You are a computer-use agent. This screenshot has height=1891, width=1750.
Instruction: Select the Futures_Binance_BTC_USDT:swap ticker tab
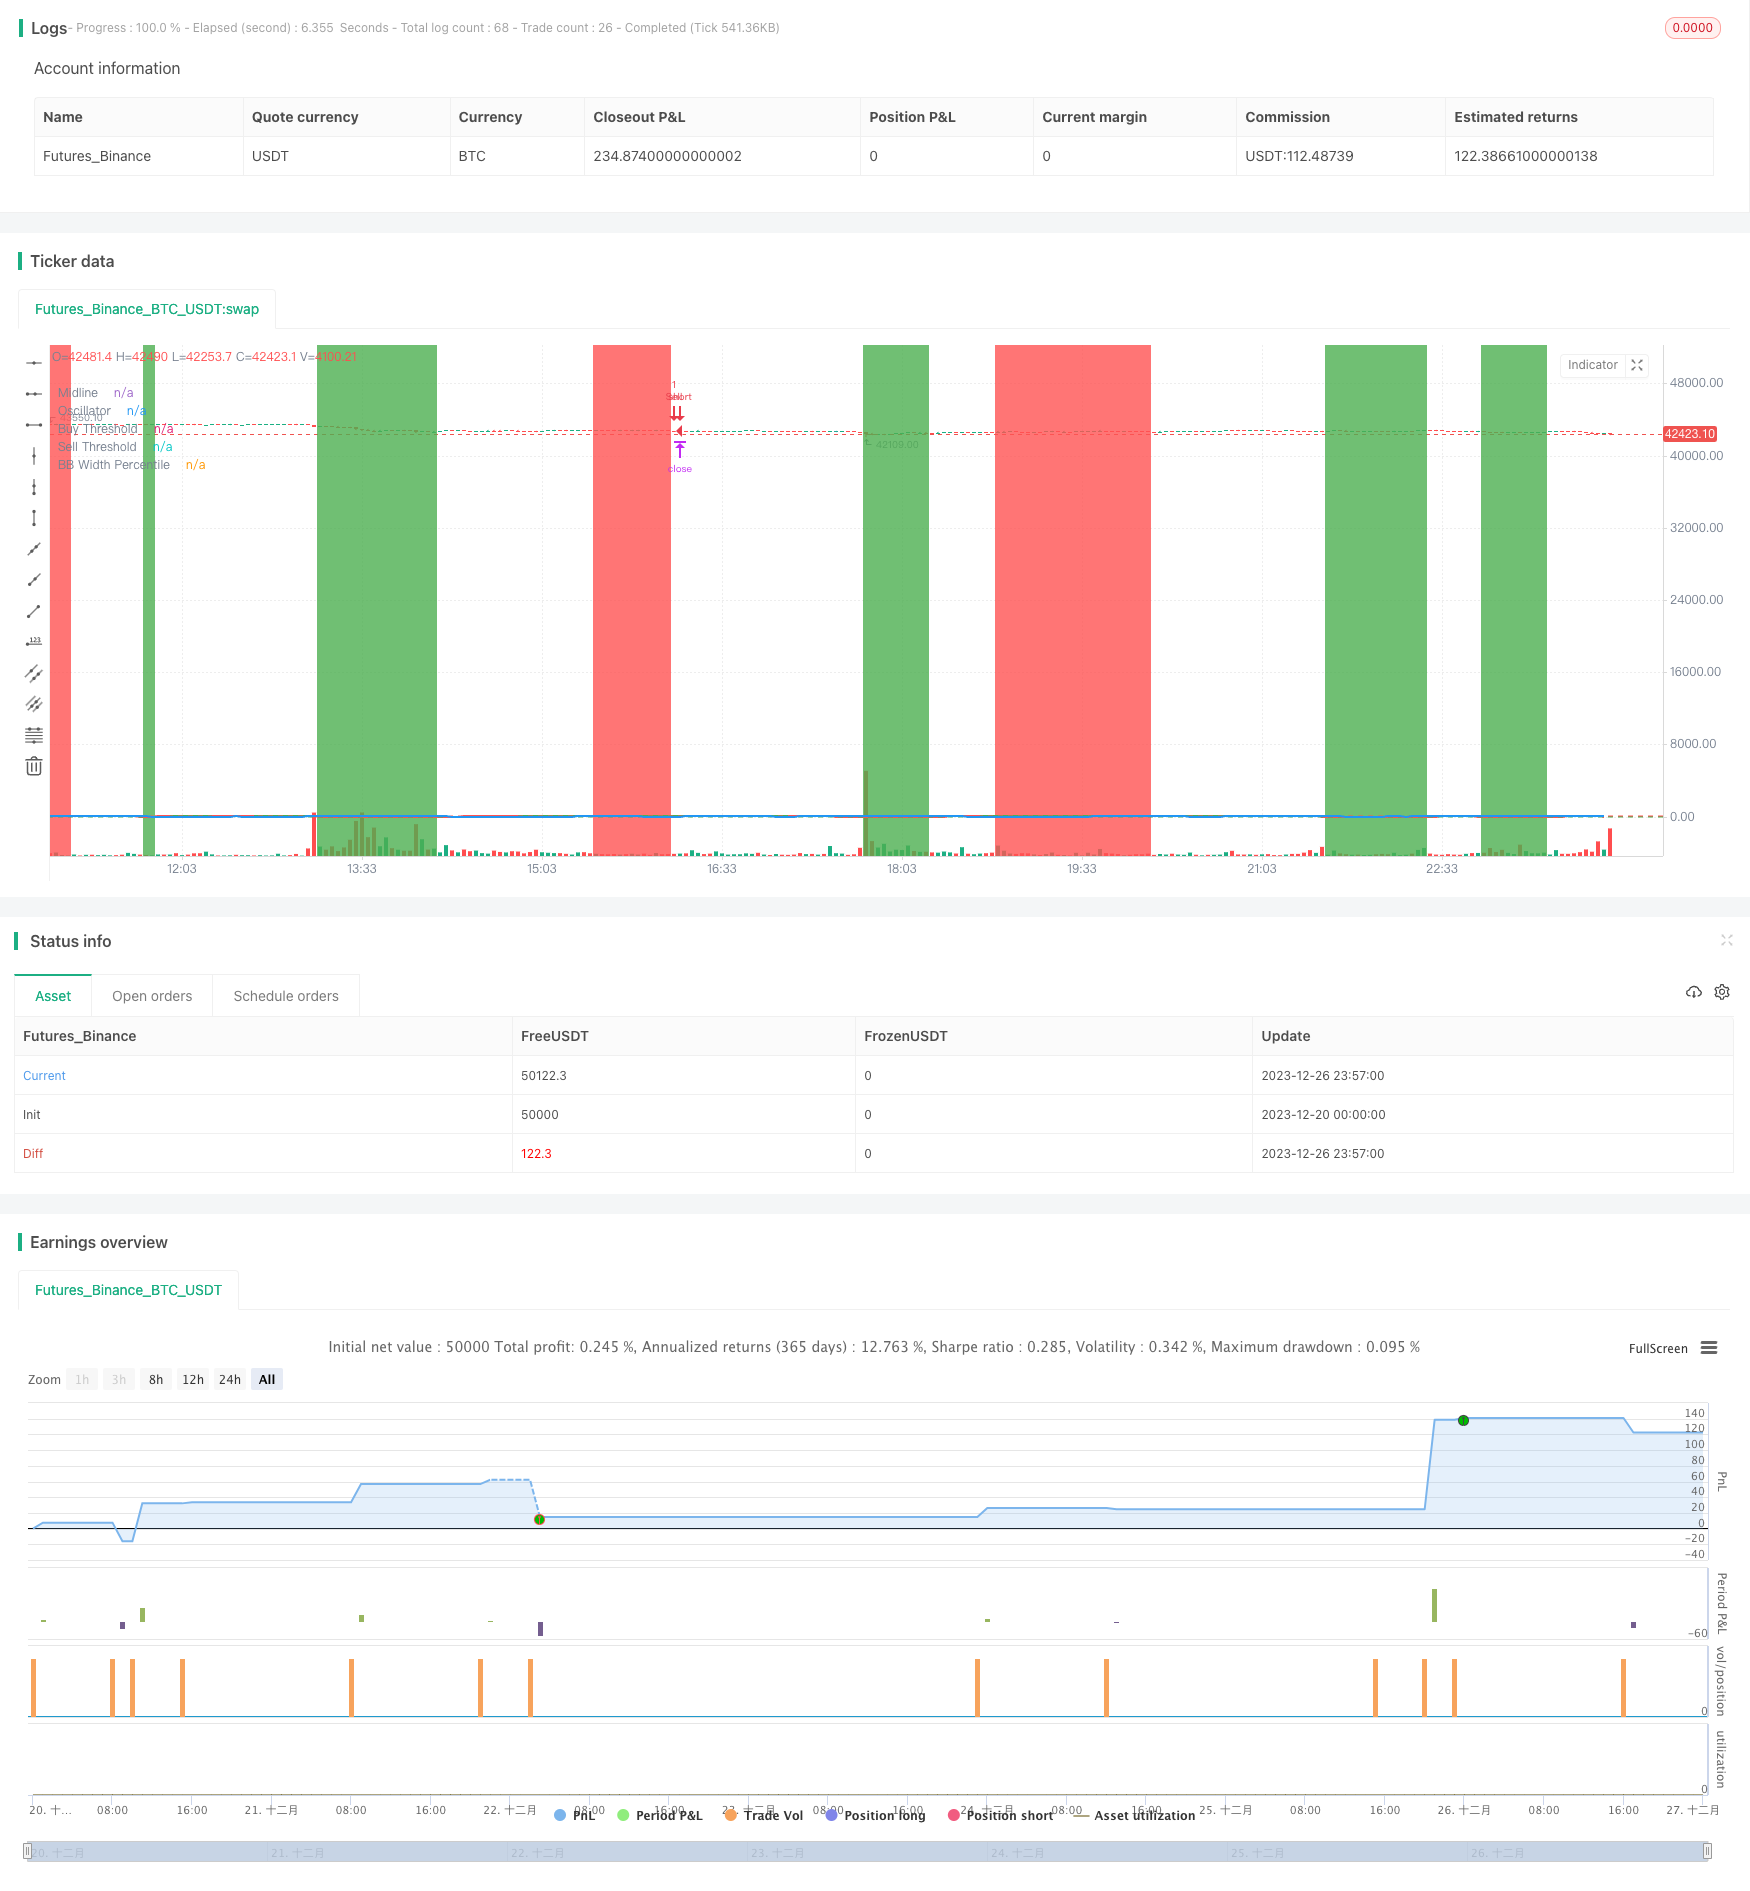tap(147, 309)
